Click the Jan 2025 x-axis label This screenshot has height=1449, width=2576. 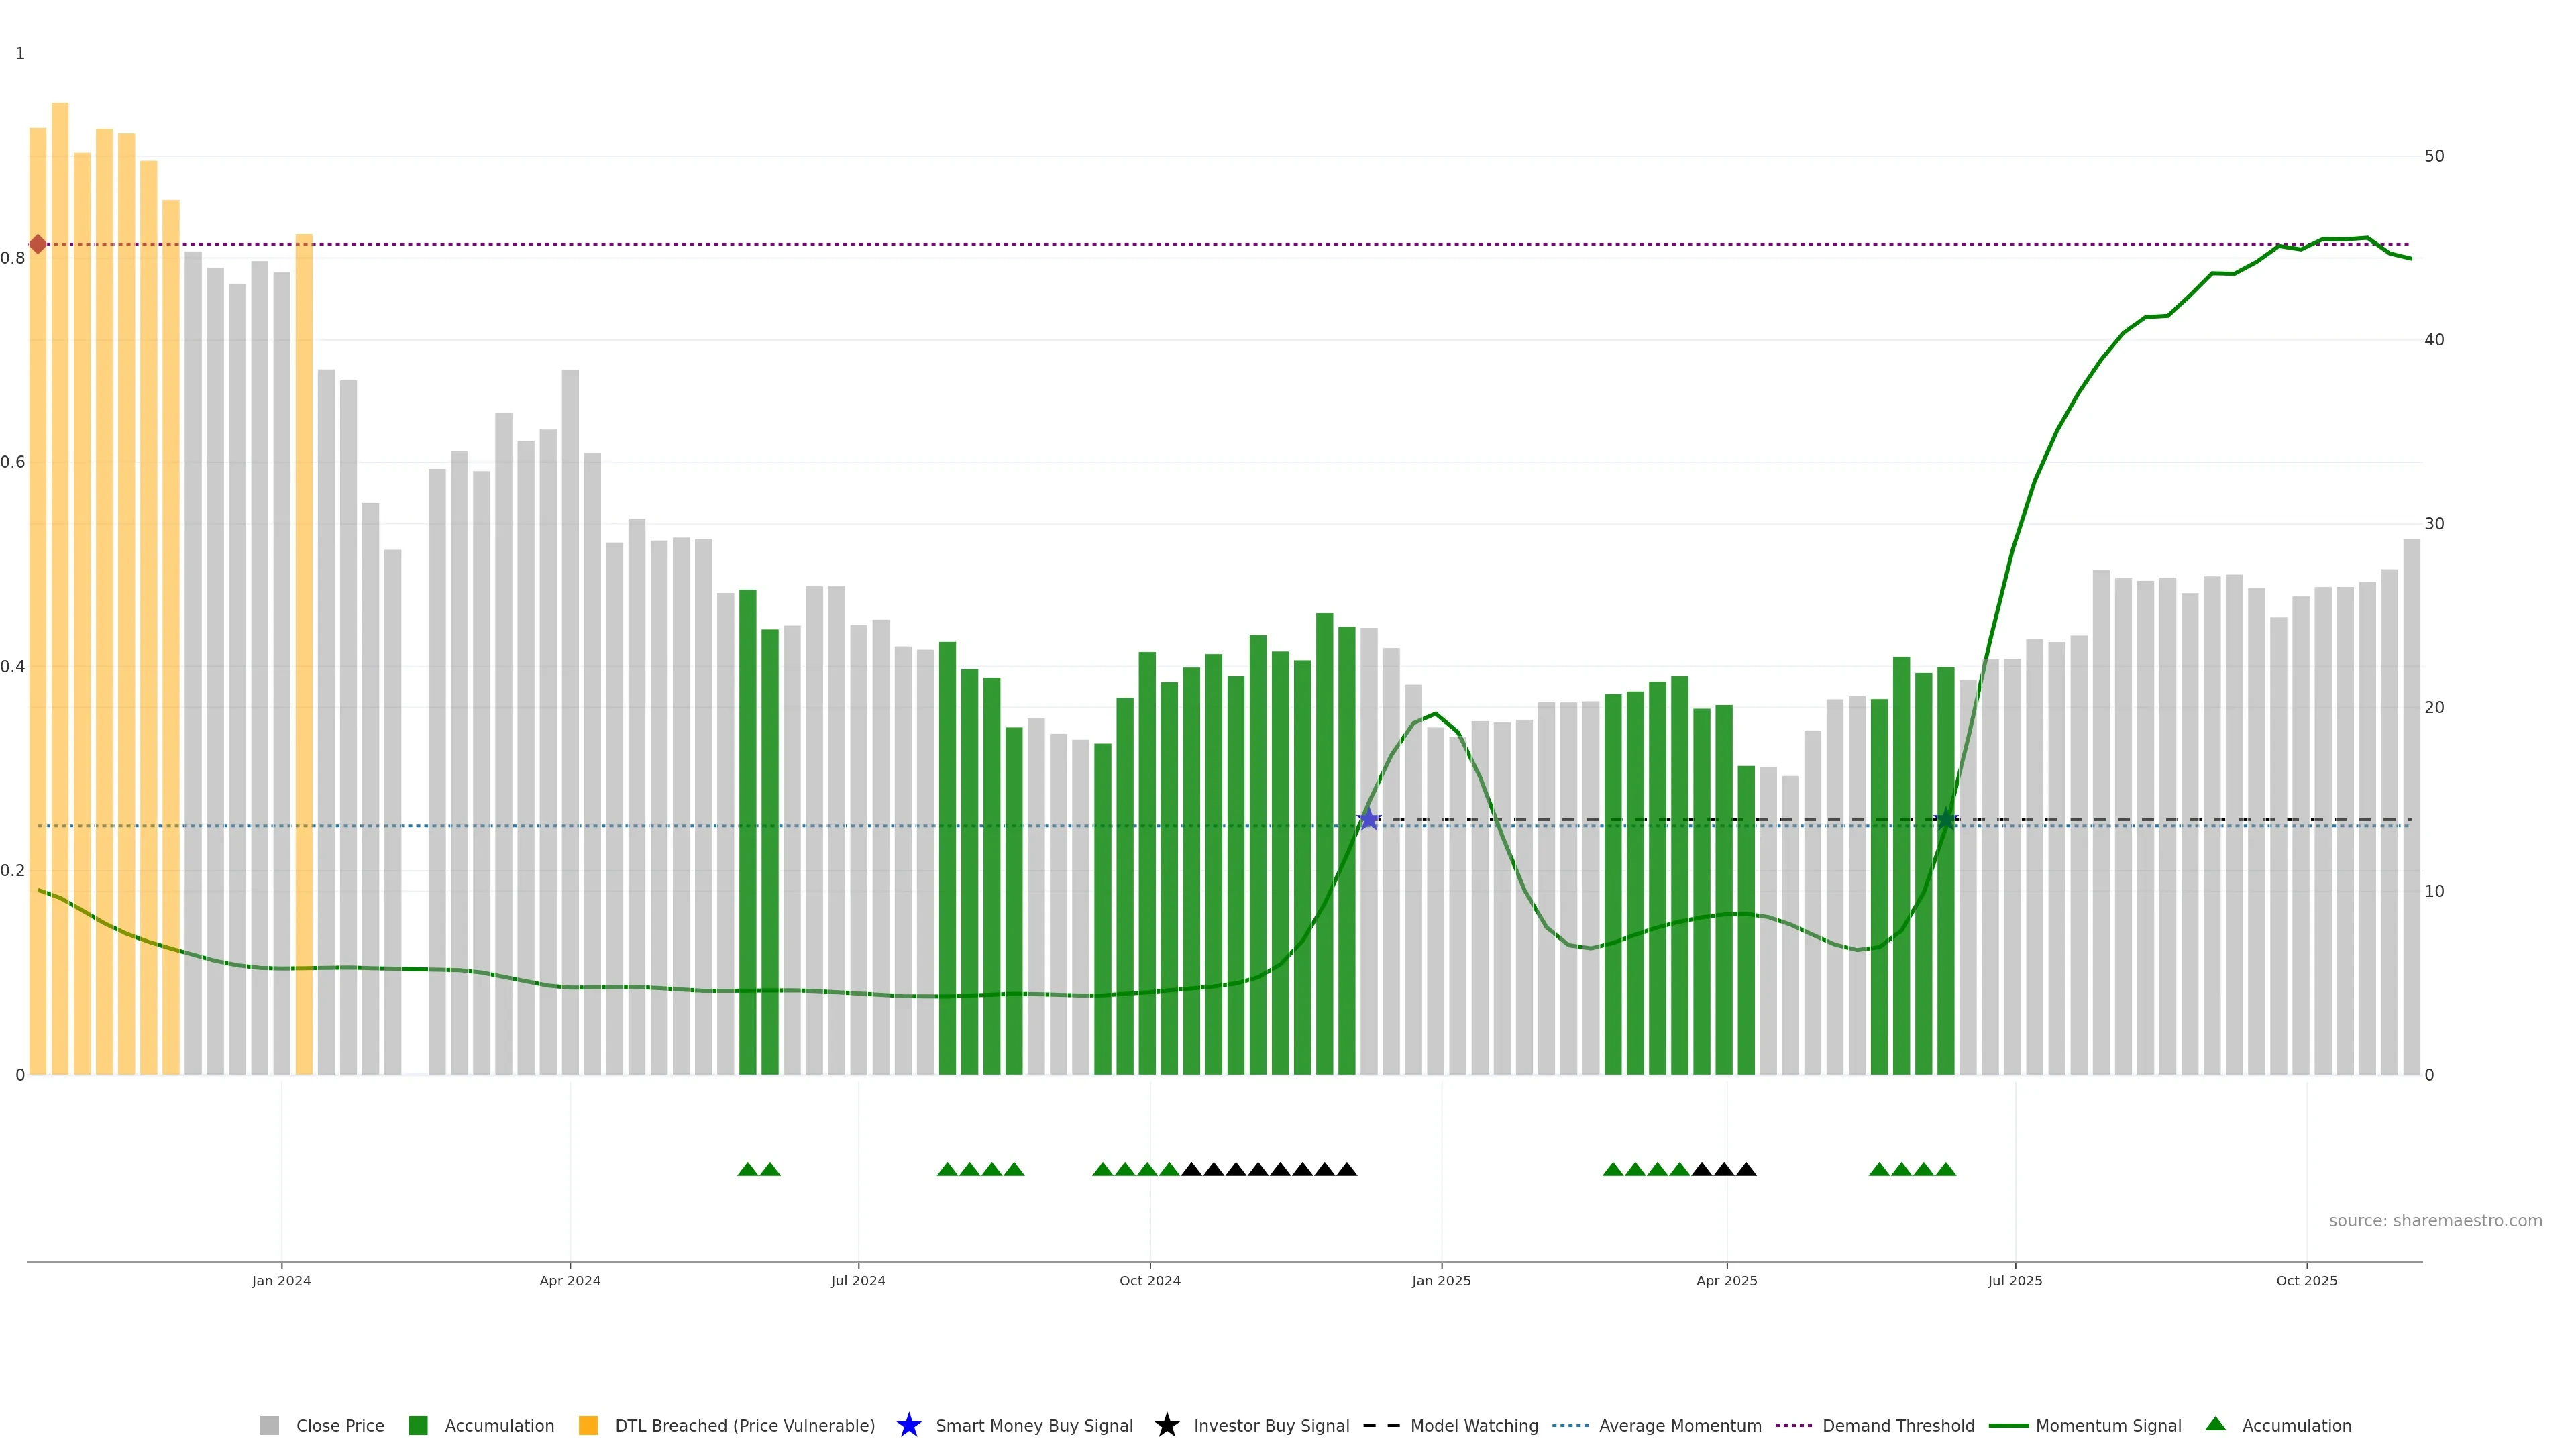coord(1441,1280)
